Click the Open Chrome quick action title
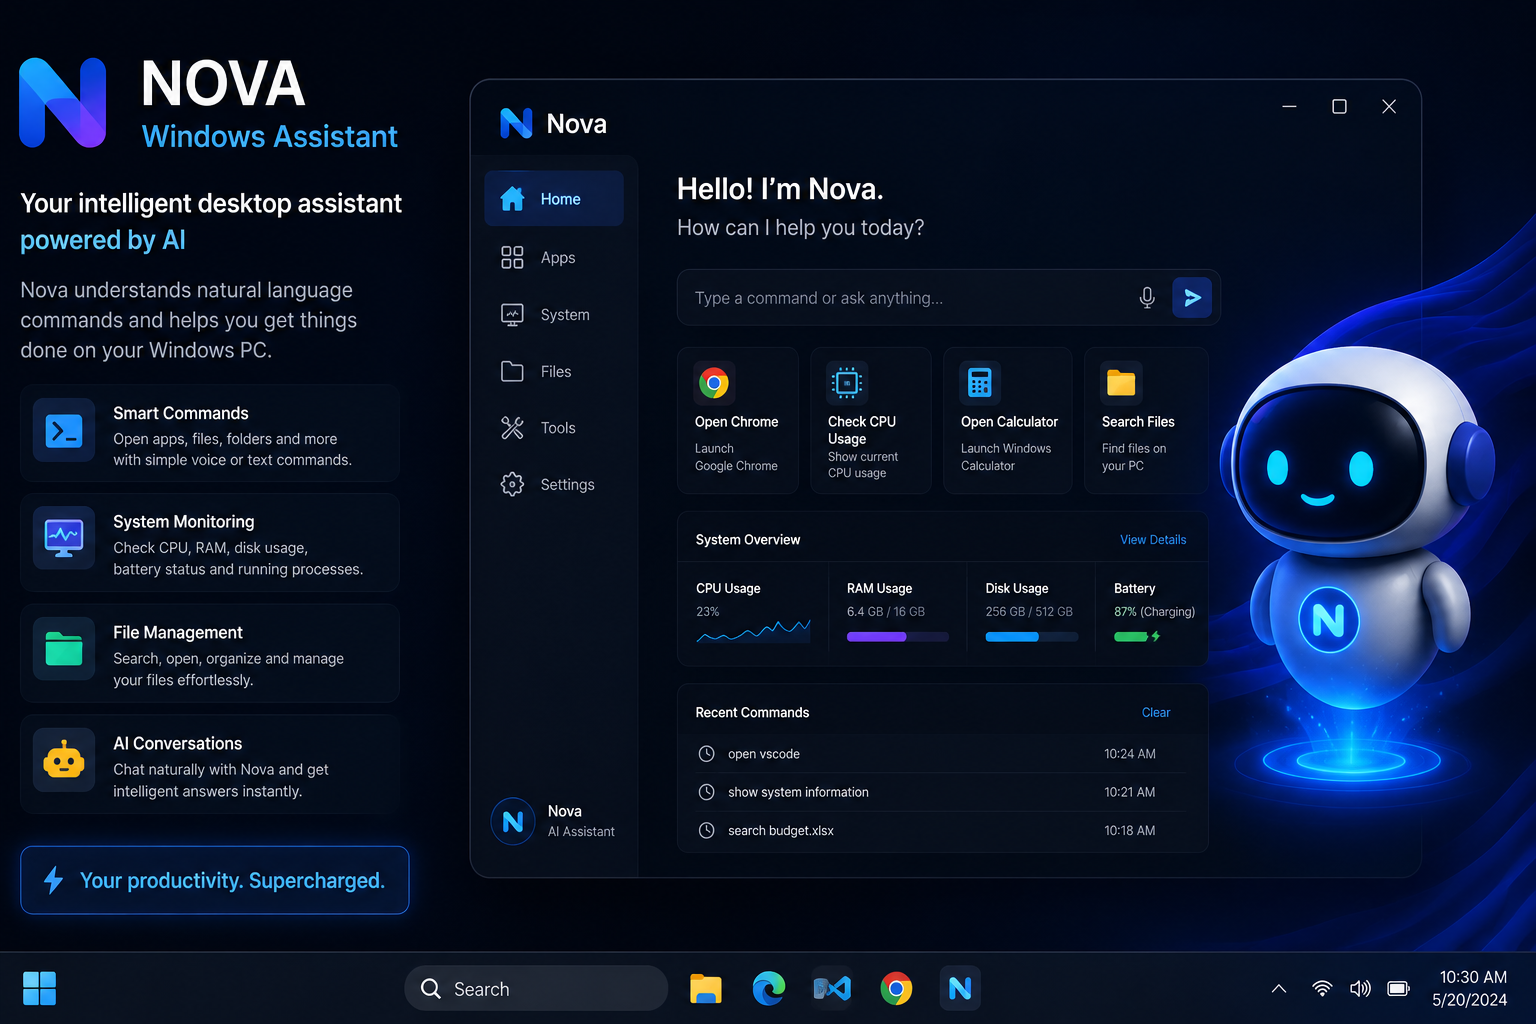Screen dimensions: 1536x1024 pos(736,422)
